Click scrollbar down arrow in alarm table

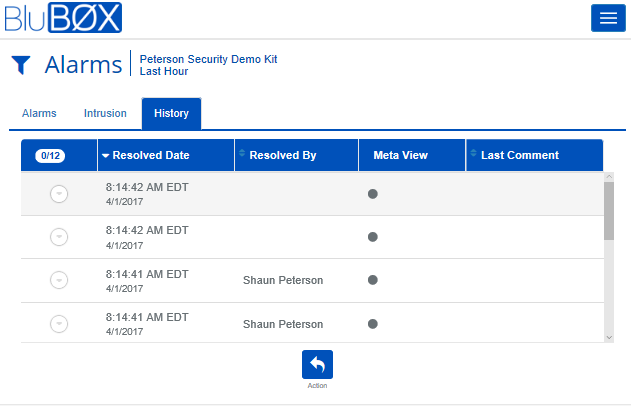point(609,338)
